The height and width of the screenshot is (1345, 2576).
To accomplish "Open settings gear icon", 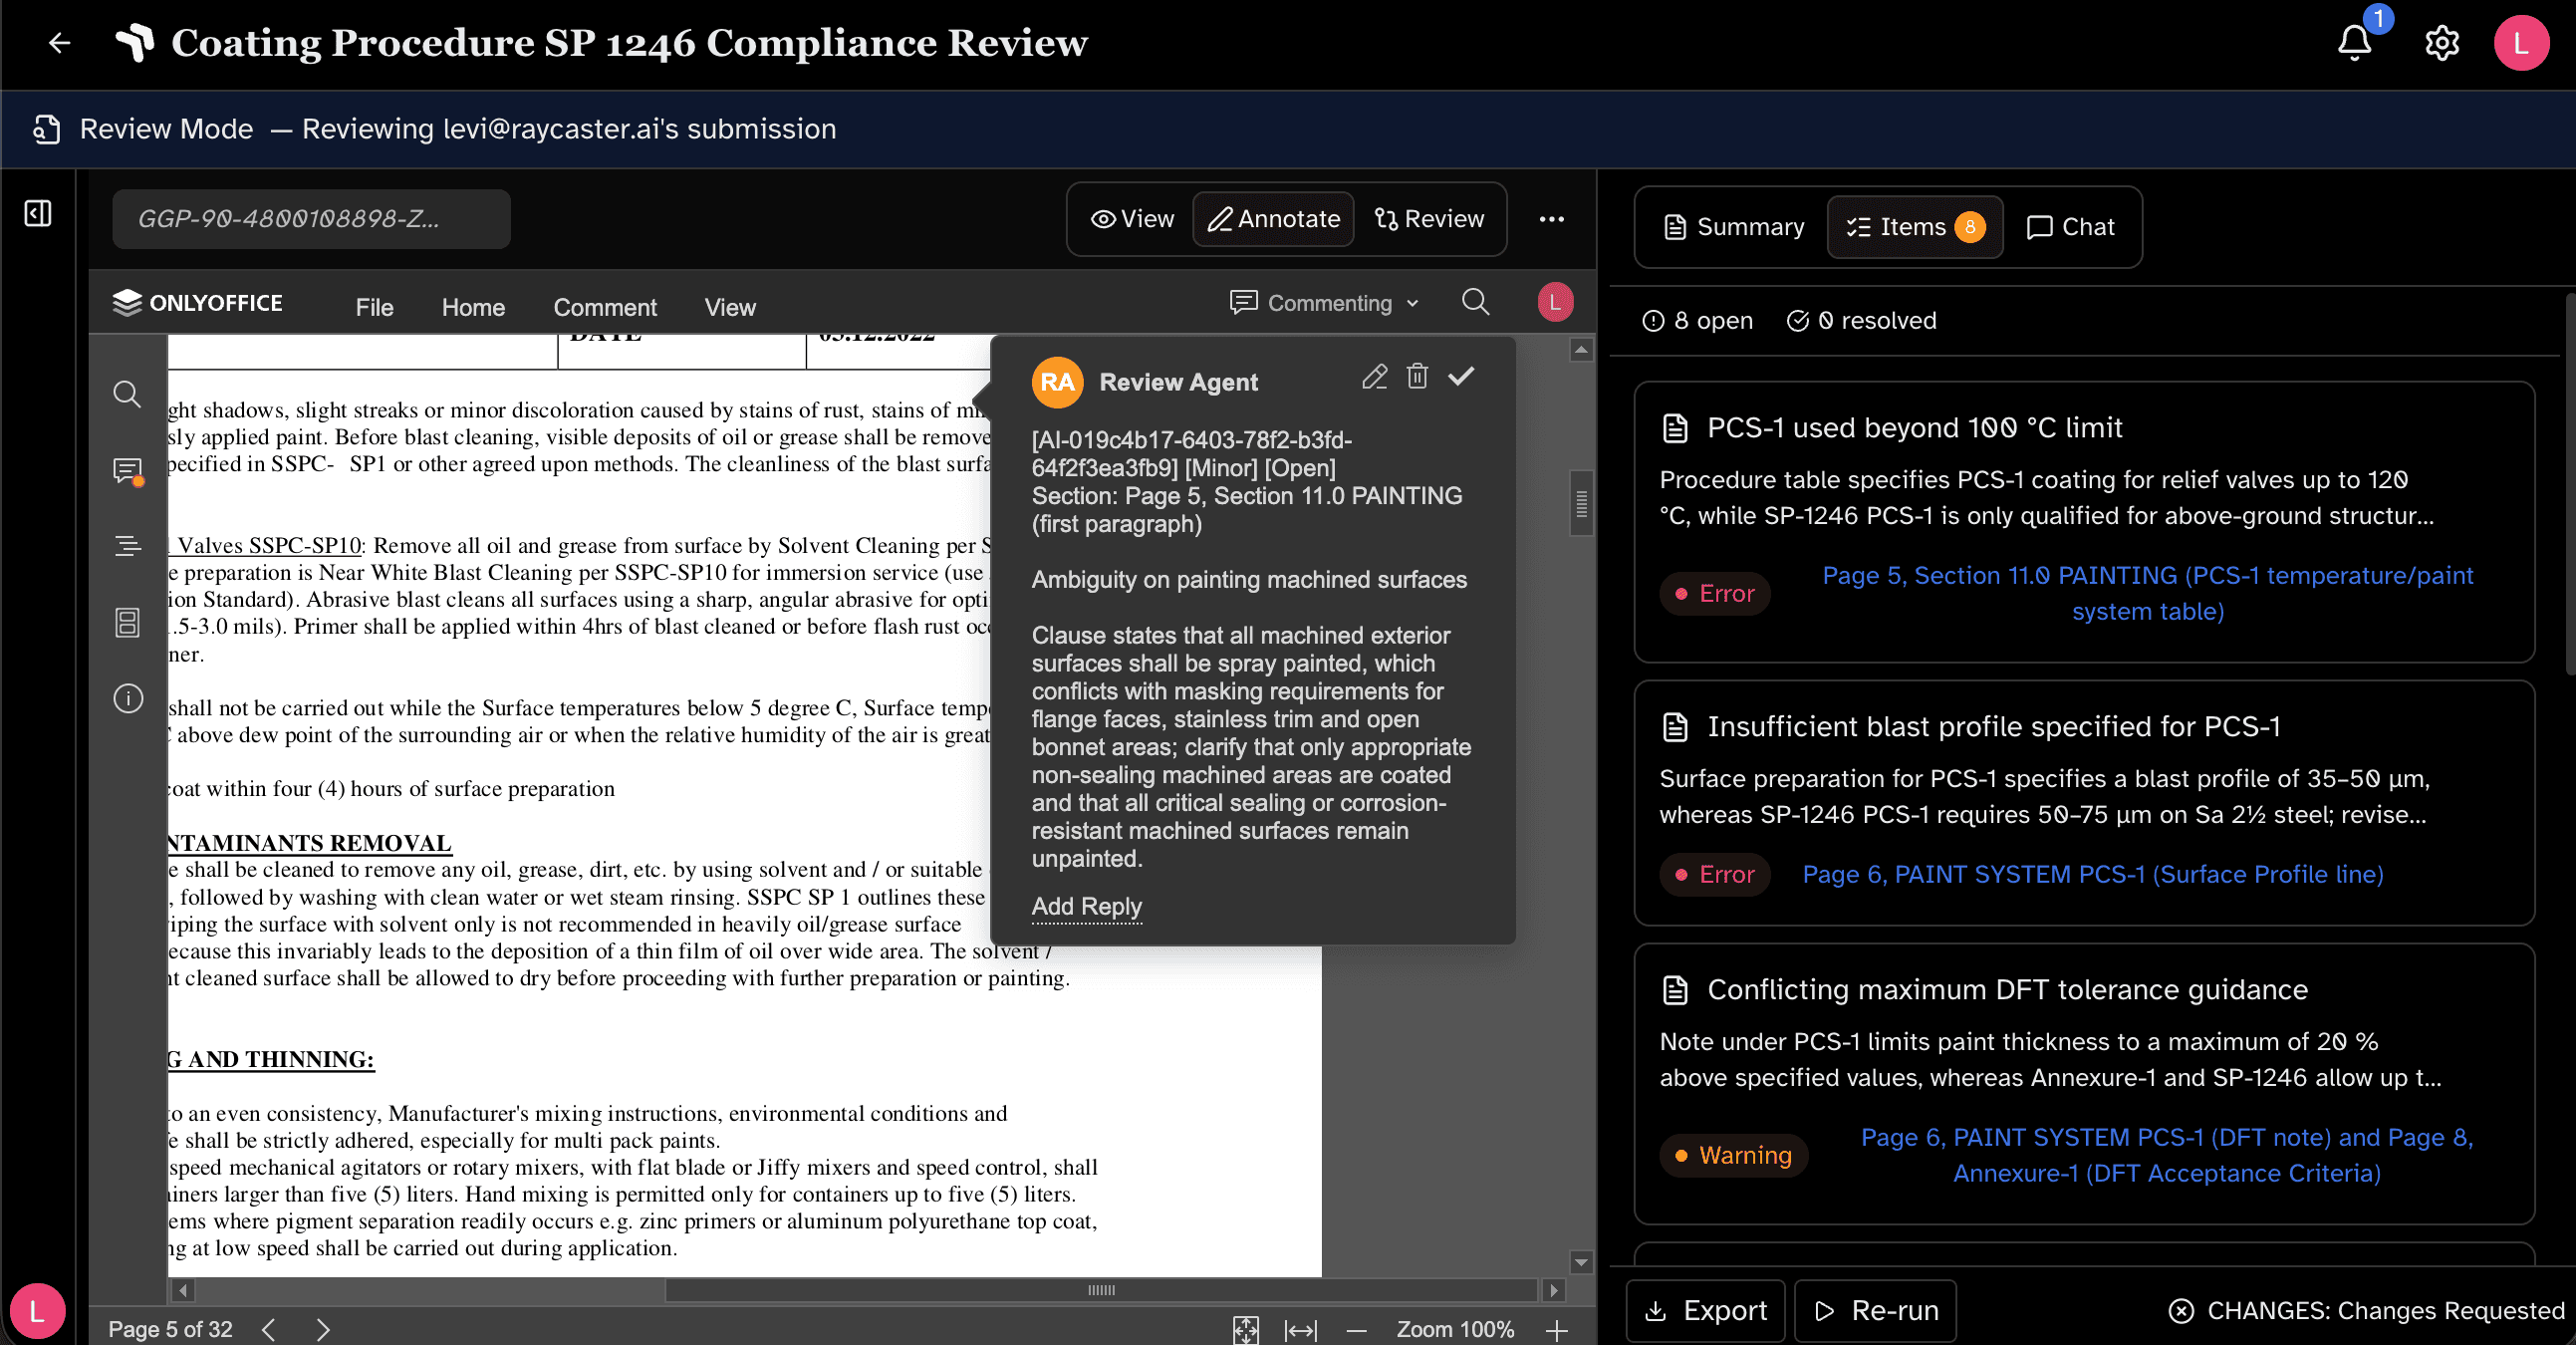I will (2441, 43).
